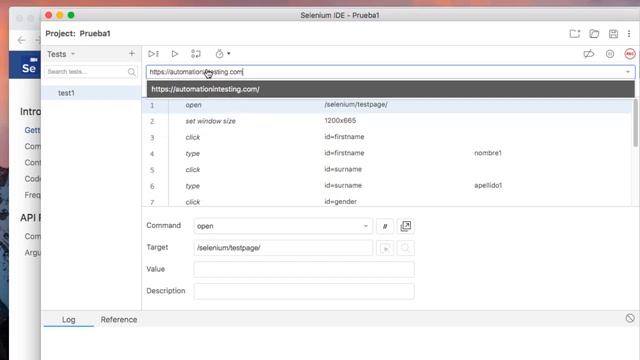
Task: Switch to the Log tab
Action: tap(69, 320)
